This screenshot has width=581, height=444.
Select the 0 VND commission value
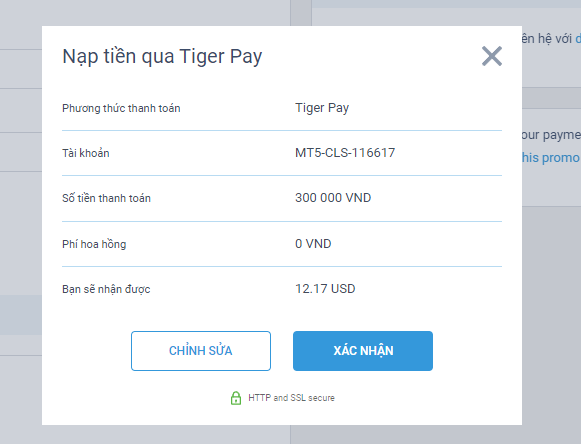coord(313,244)
